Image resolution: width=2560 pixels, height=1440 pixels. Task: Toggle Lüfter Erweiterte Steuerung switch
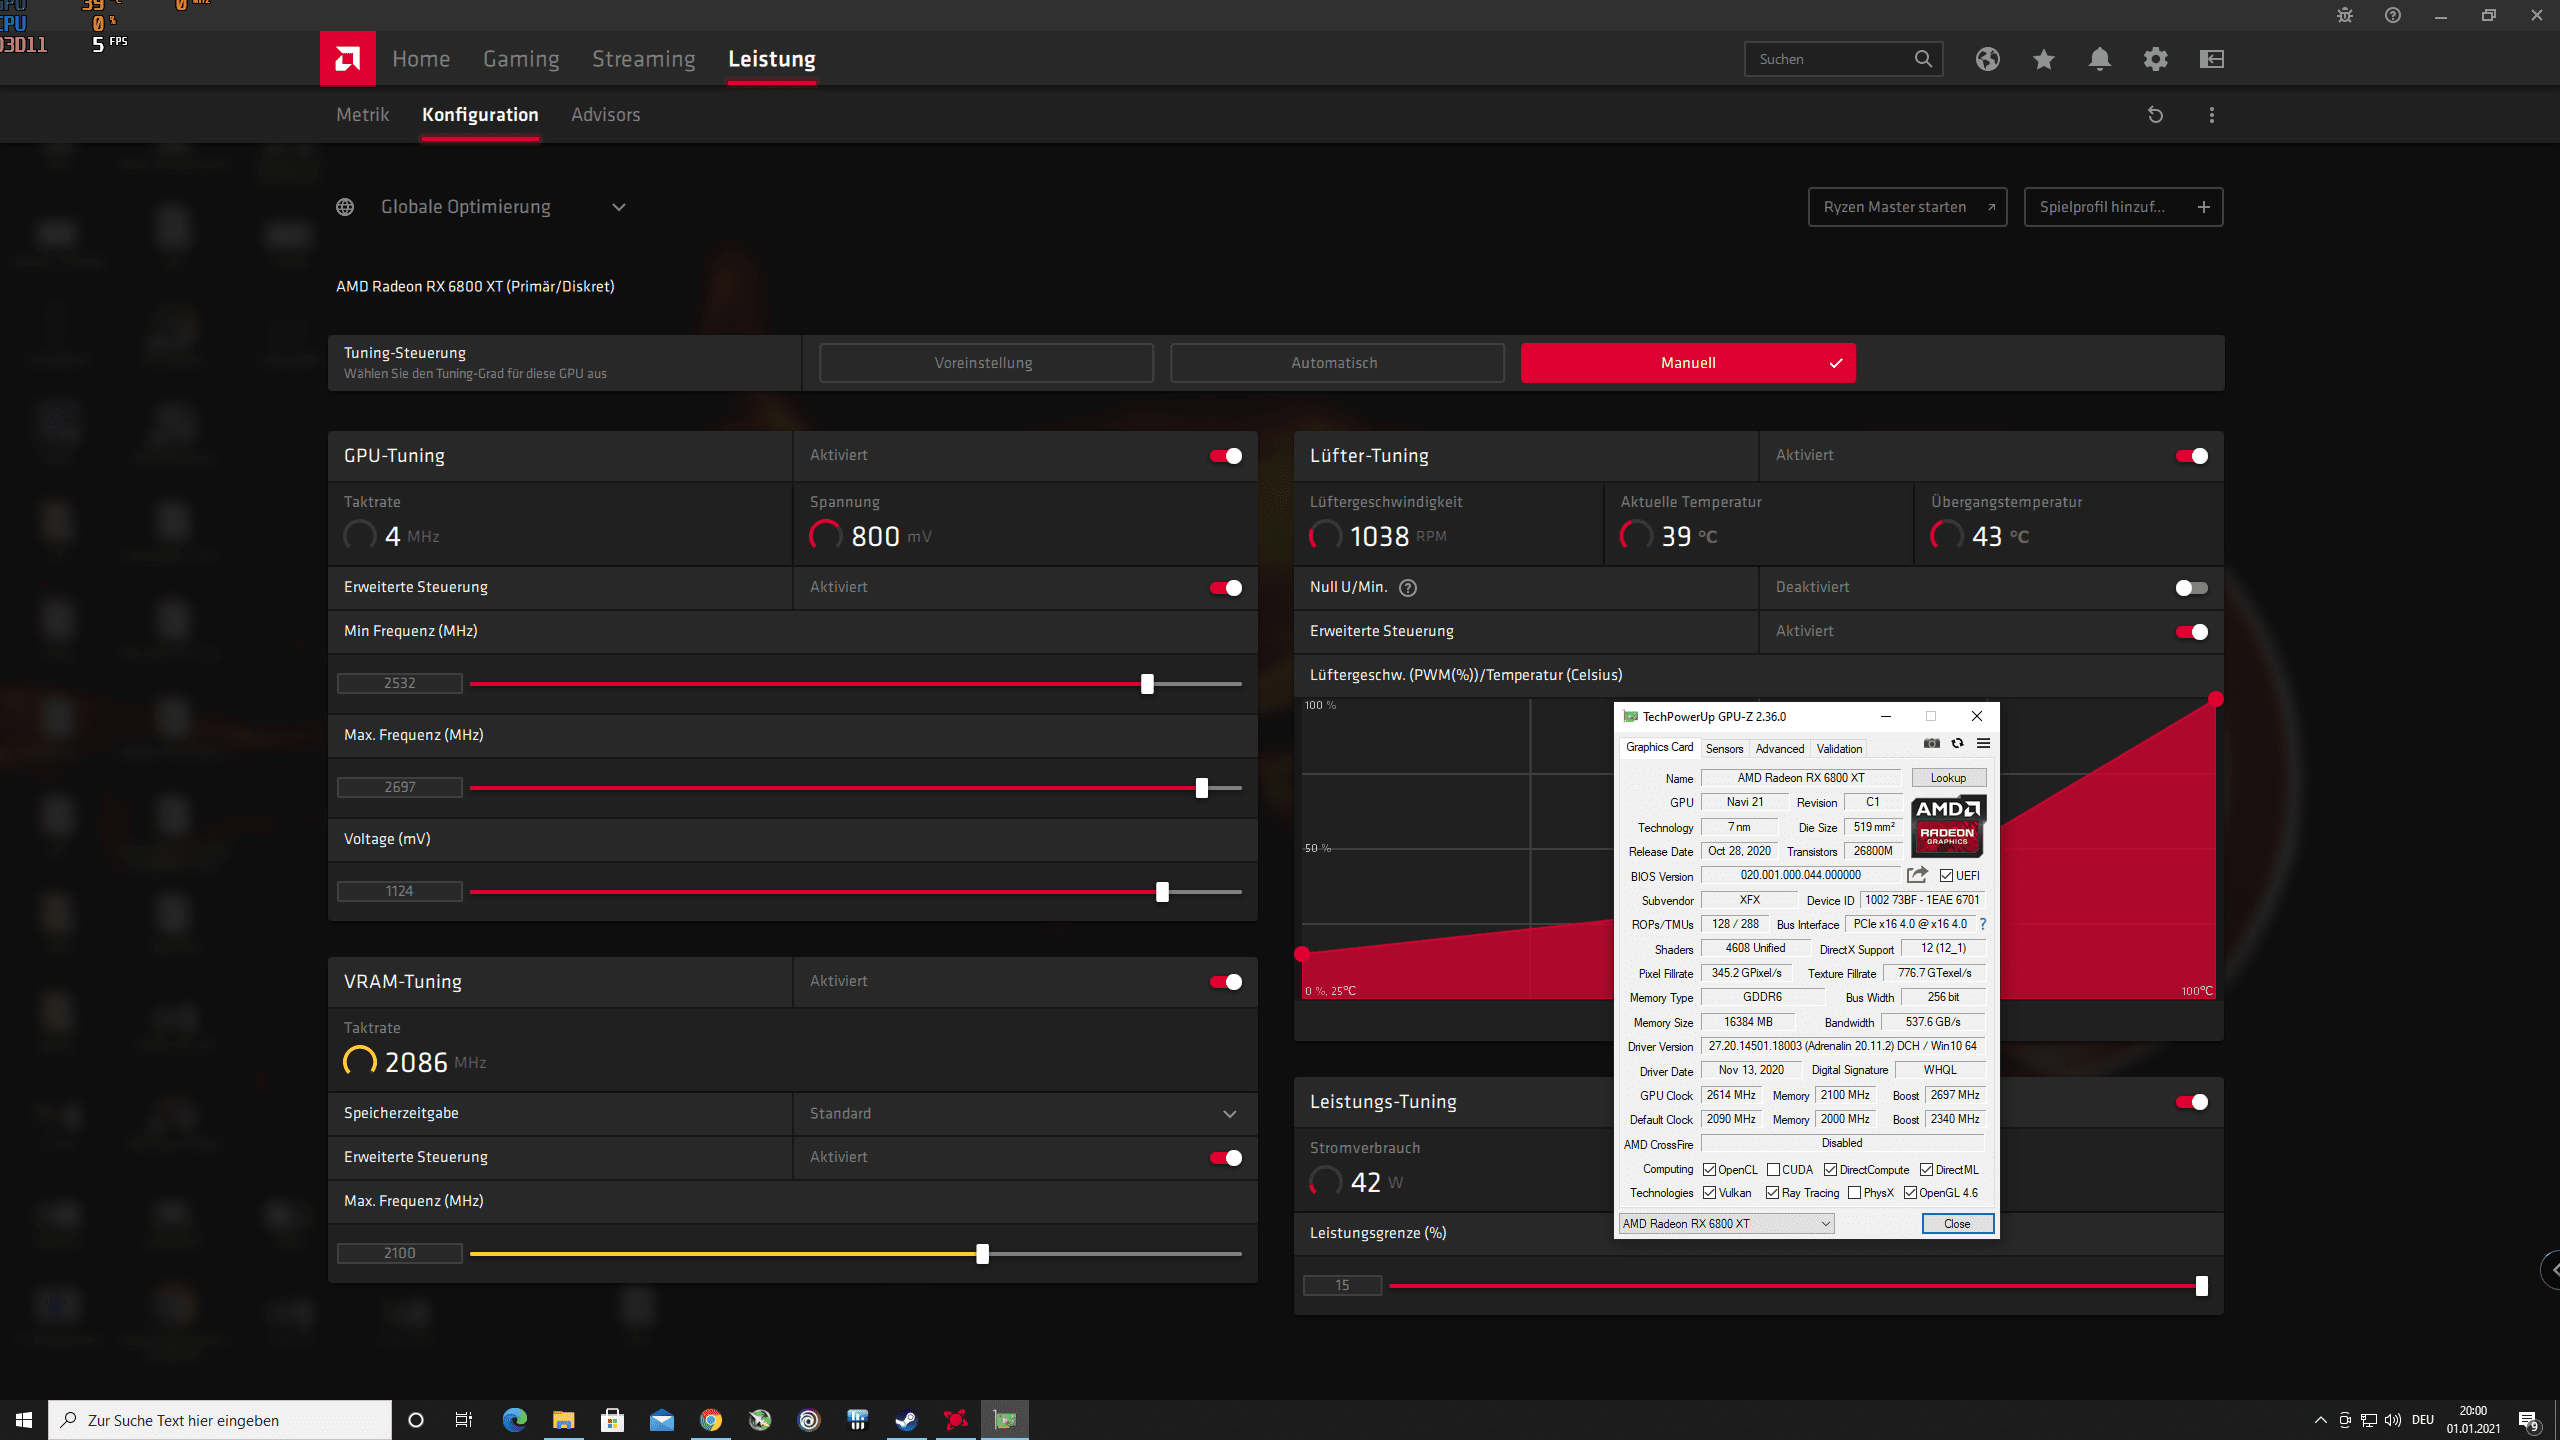[x=2191, y=632]
